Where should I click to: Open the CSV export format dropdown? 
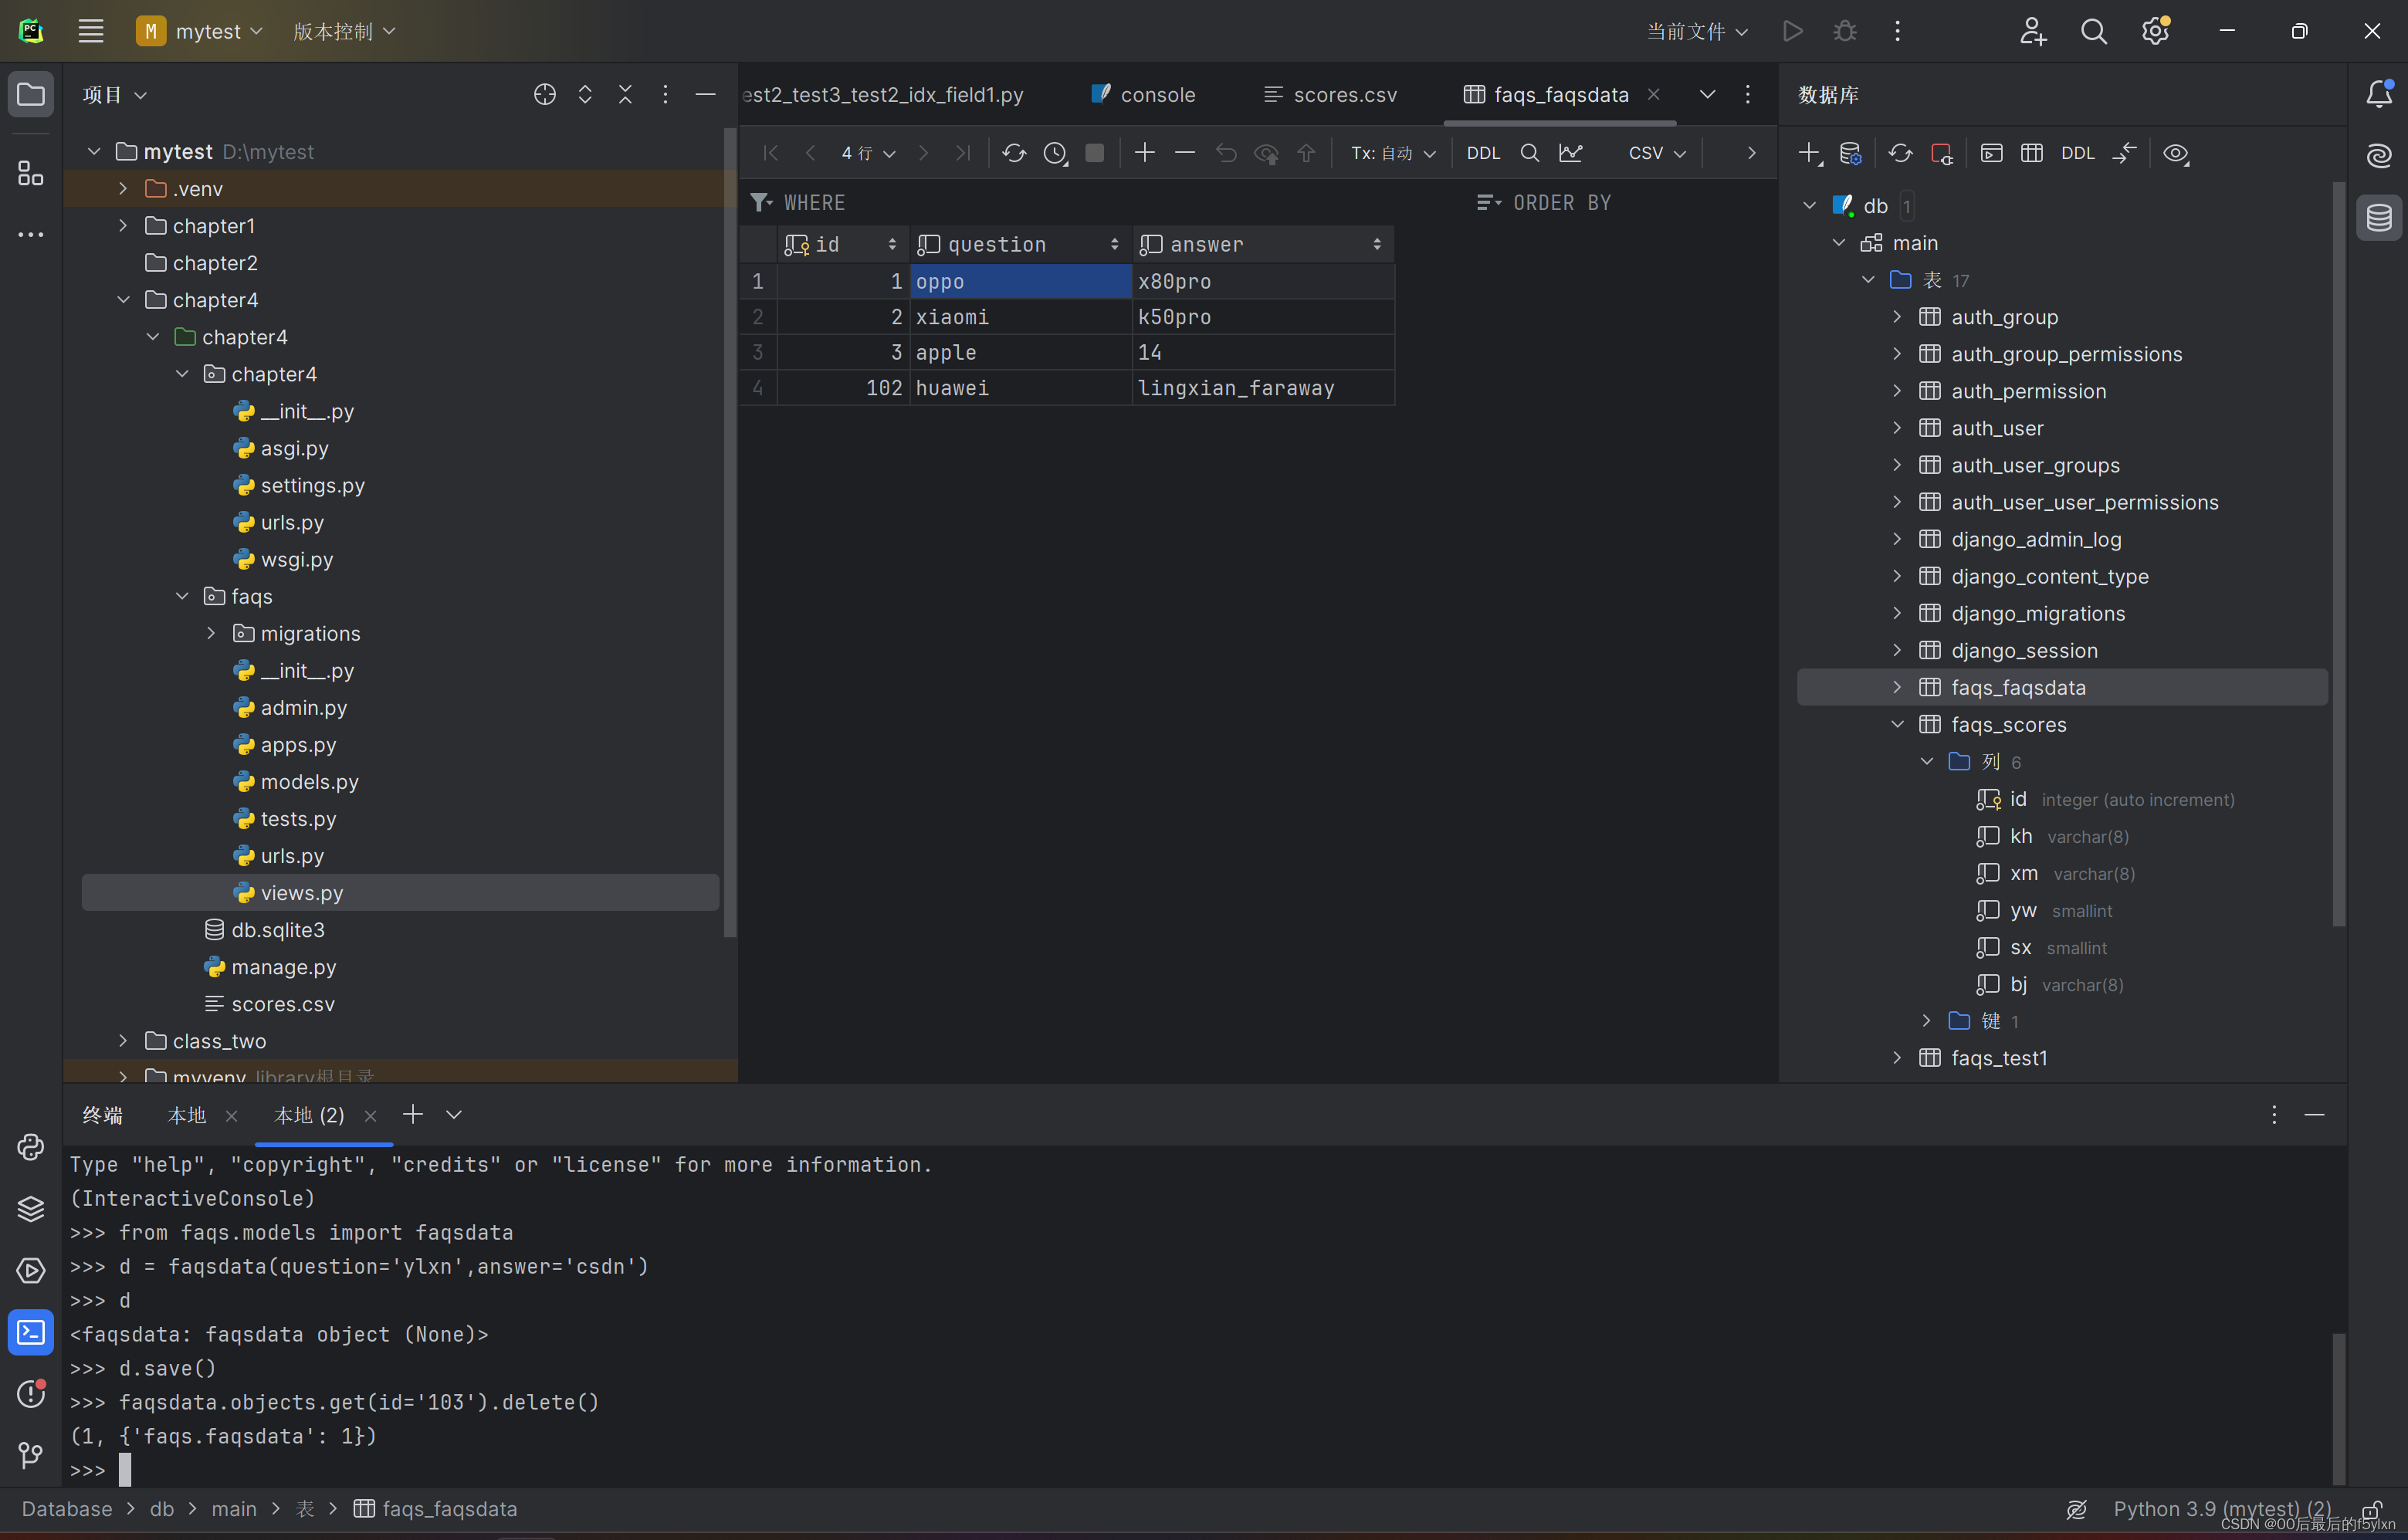coord(1654,152)
